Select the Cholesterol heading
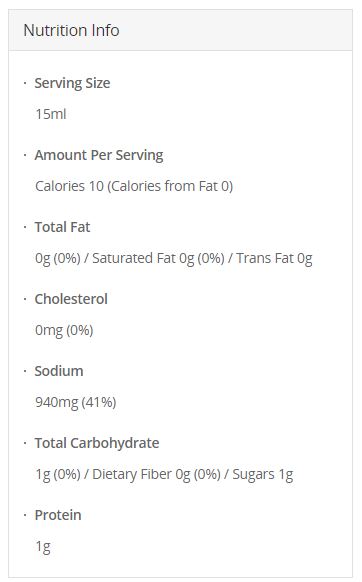Screen dimensions: 362x582 tap(71, 299)
